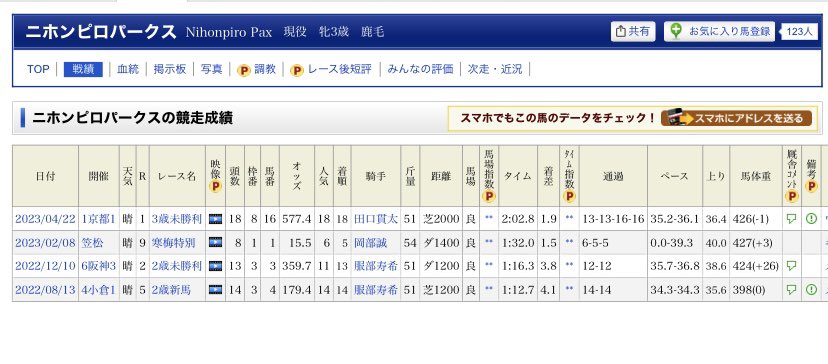The width and height of the screenshot is (828, 364).
Task: Open jockey 田口貫太 link
Action: [375, 219]
